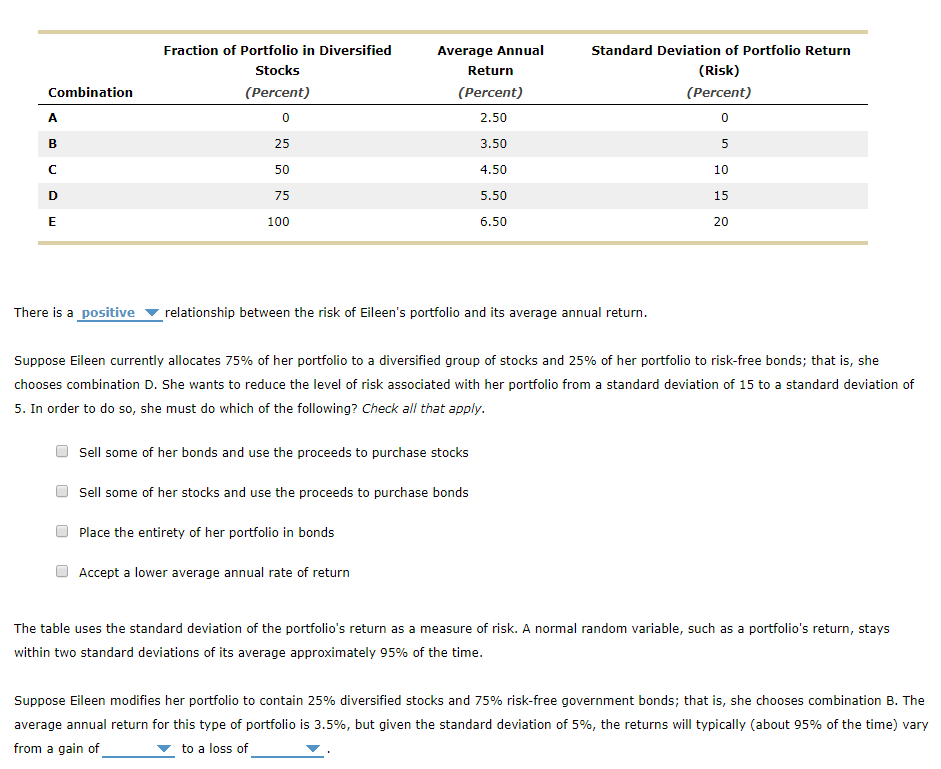This screenshot has width=941, height=769.
Task: Click the blue dropdown arrow next to positive
Action: click(x=151, y=312)
